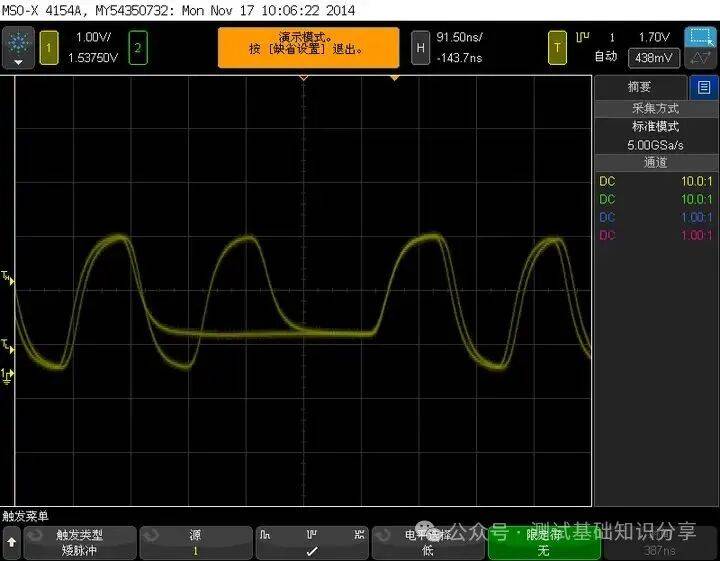Open the 触发类型 trigger type softkey

tap(78, 542)
